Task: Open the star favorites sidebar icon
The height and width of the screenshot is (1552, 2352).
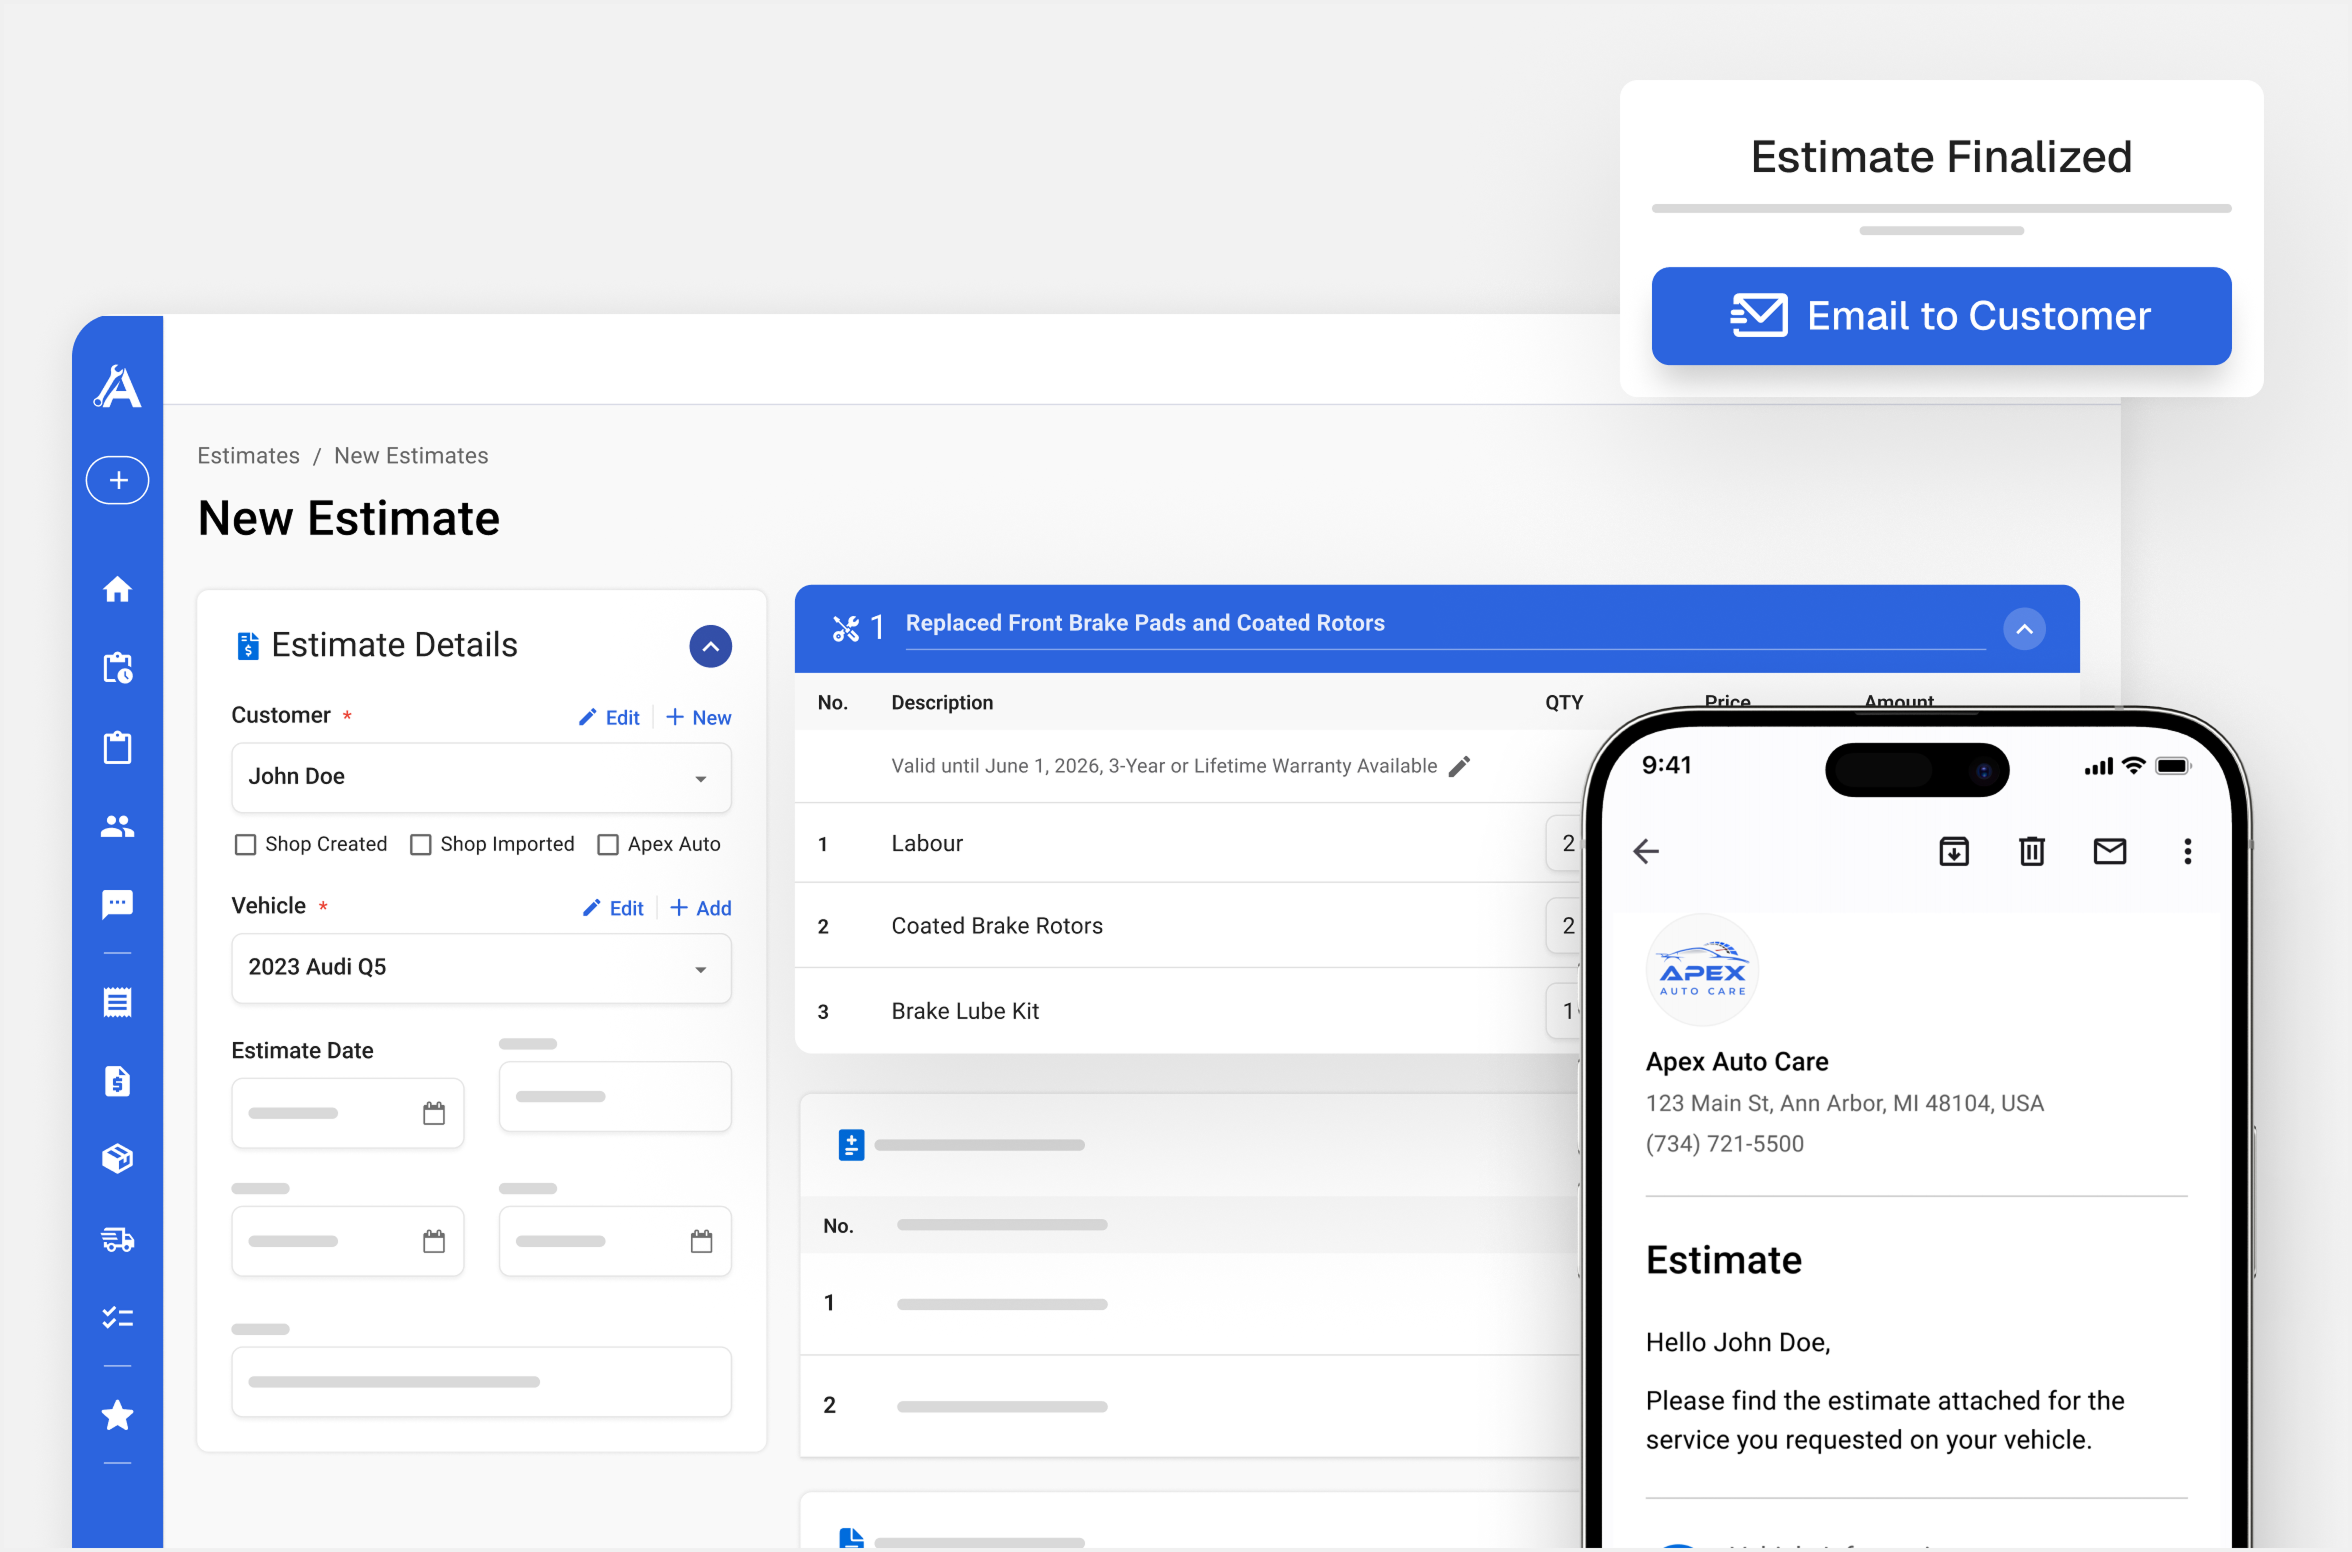Action: (x=118, y=1415)
